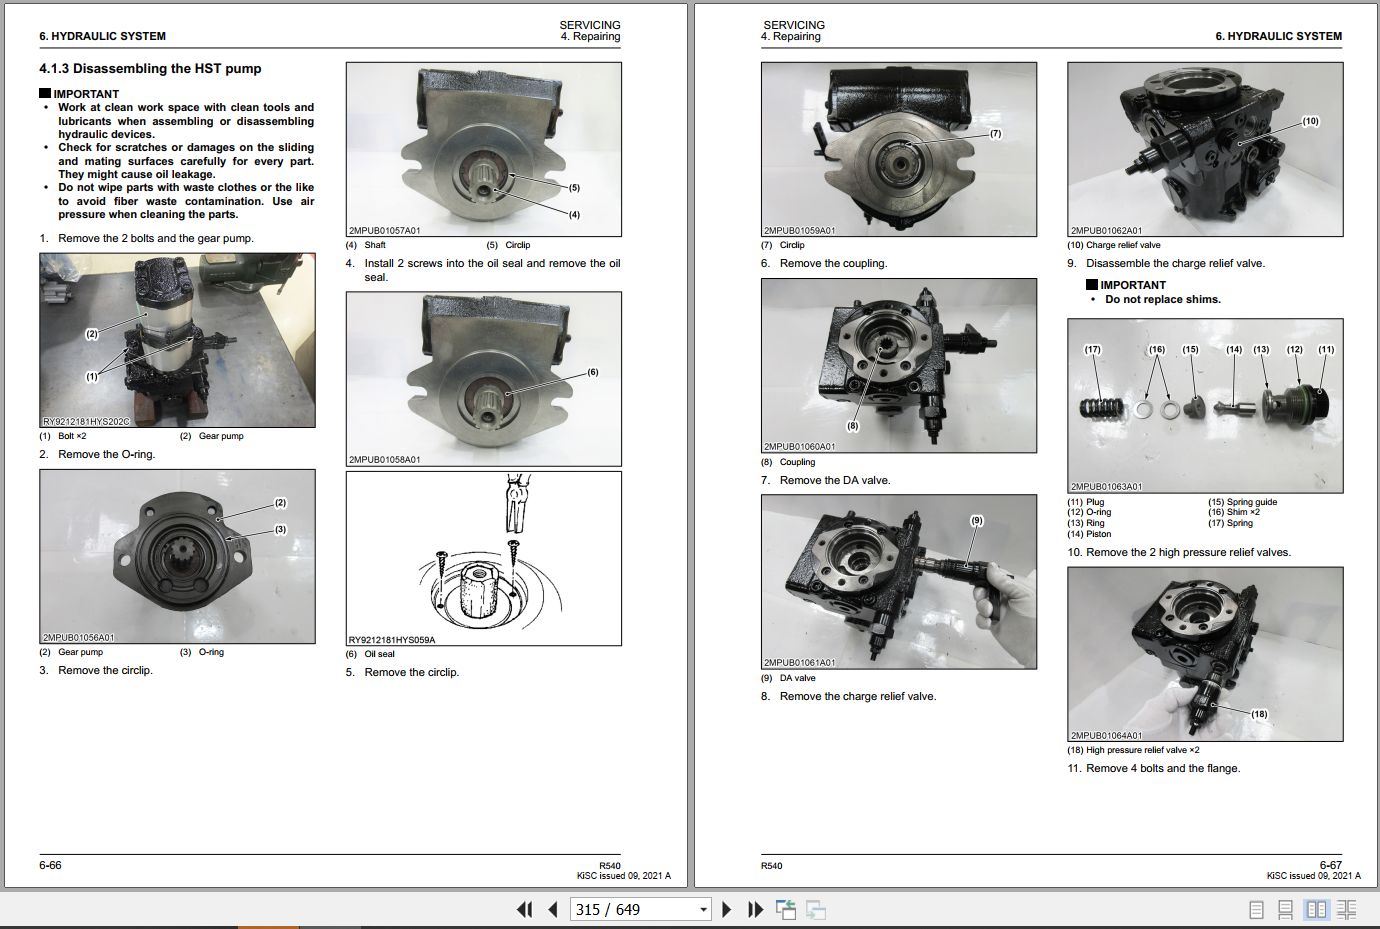This screenshot has height=929, width=1380.
Task: Click the coupling photo 2MPUB01060A01
Action: 898,365
